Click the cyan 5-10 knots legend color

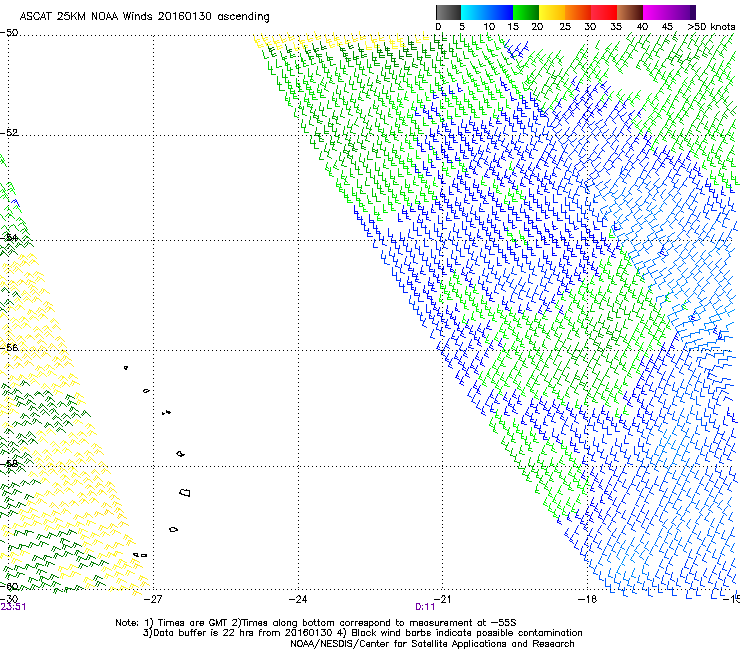click(473, 12)
